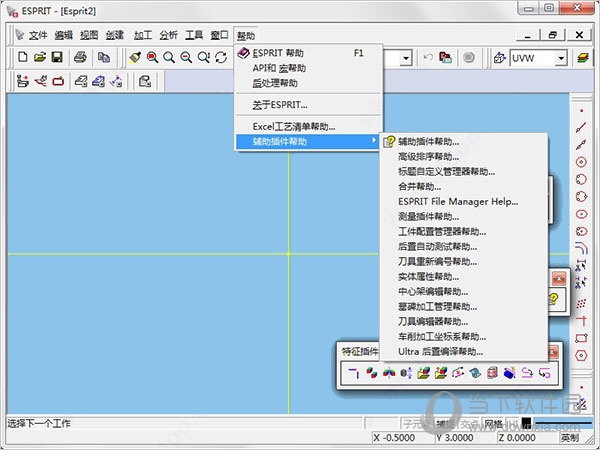This screenshot has height=450, width=600.
Task: Toggle the 英制 unit indicator in the status bar
Action: point(570,437)
